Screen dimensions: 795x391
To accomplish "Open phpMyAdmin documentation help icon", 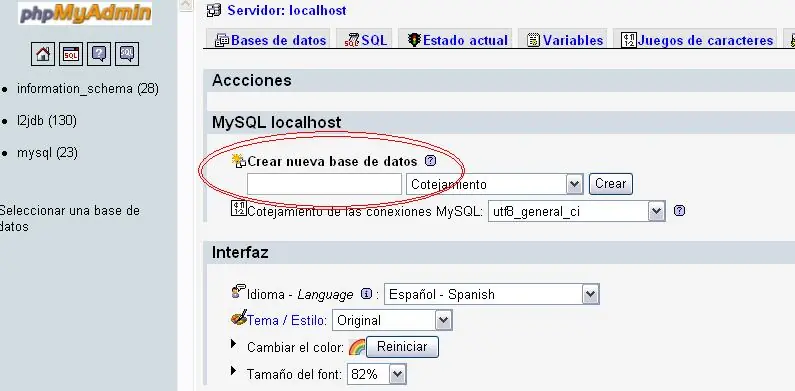I will [99, 54].
